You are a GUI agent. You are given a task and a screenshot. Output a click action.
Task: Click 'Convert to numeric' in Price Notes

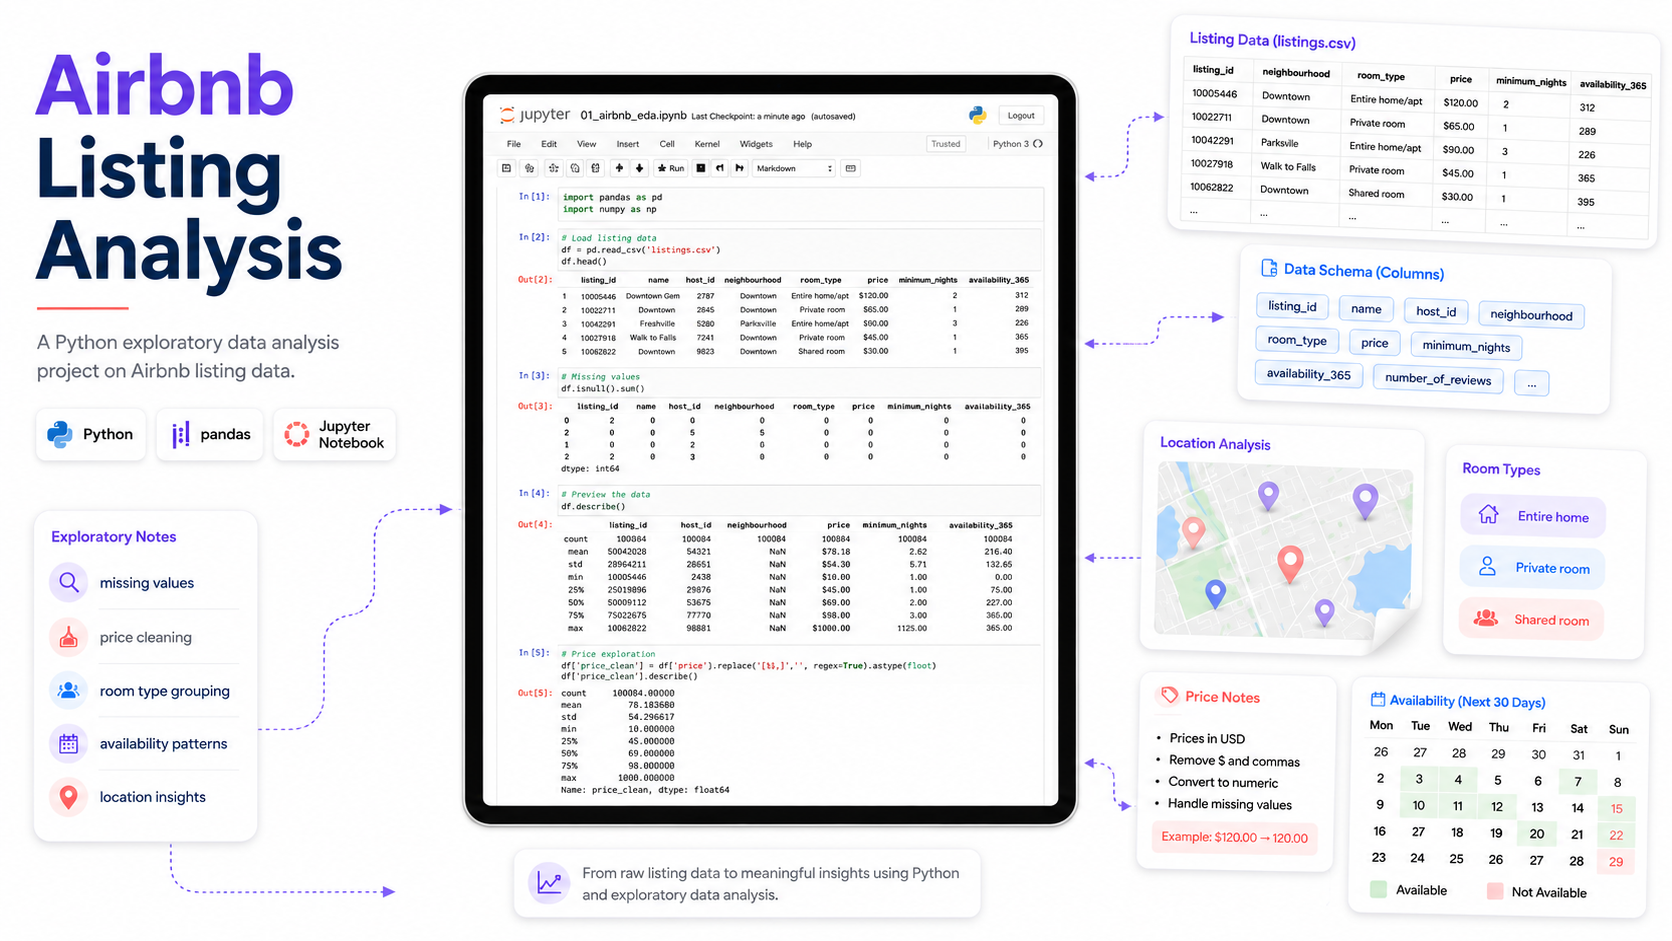click(1223, 782)
